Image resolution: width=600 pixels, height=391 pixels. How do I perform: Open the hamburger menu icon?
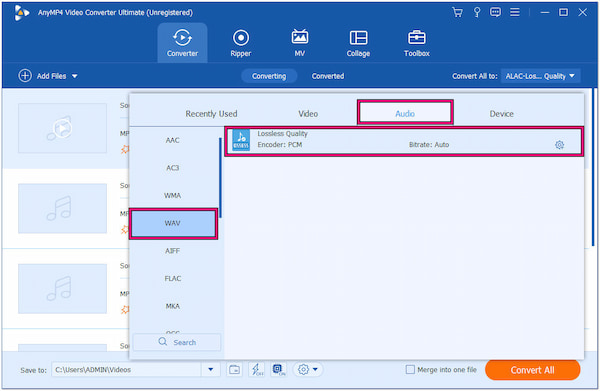click(515, 12)
